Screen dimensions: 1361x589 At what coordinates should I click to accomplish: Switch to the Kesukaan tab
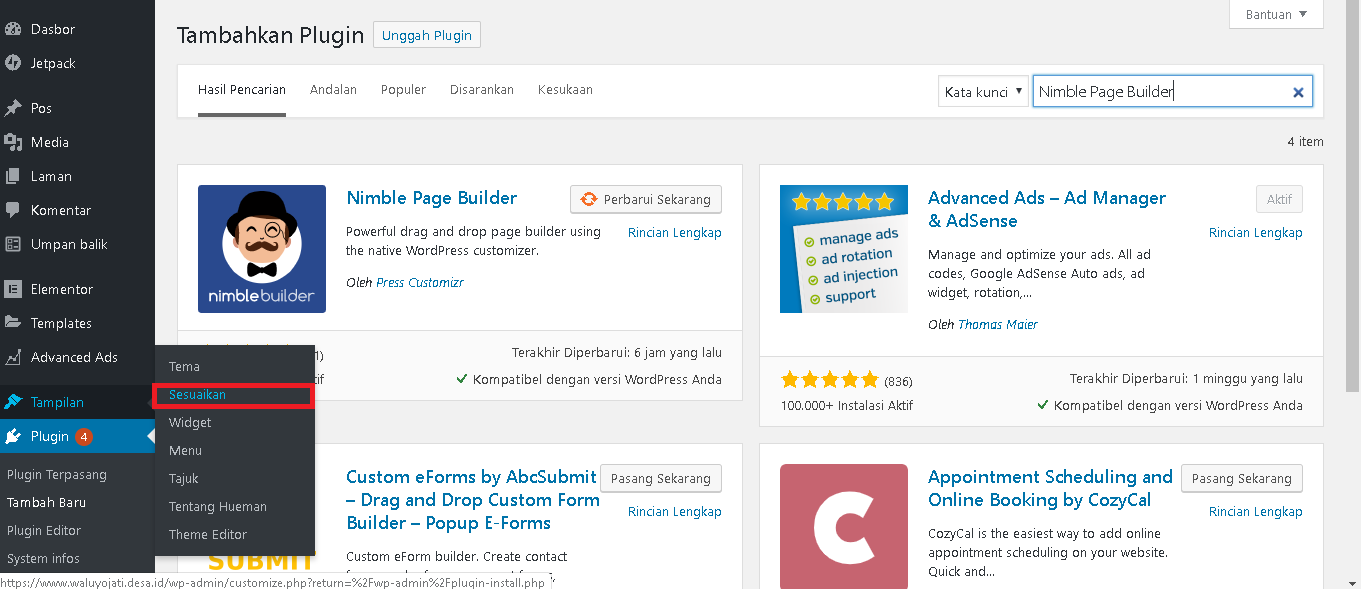[565, 90]
